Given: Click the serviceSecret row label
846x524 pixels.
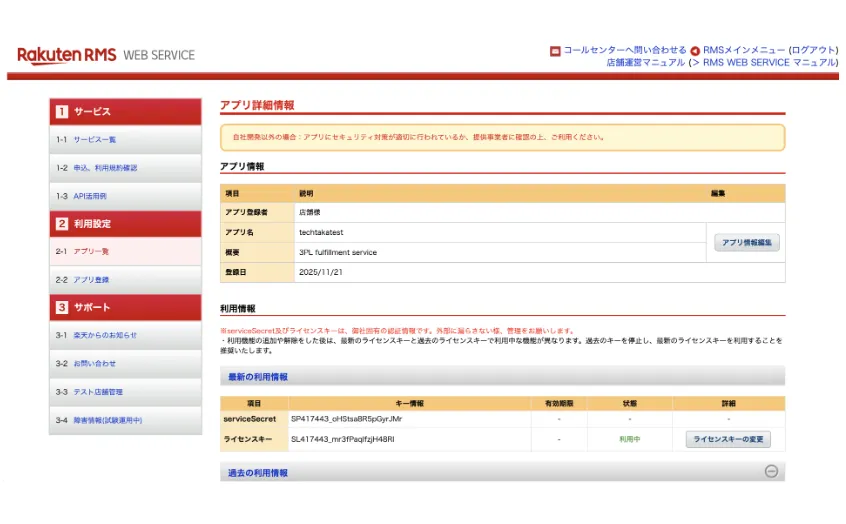Looking at the screenshot, I should click(249, 419).
